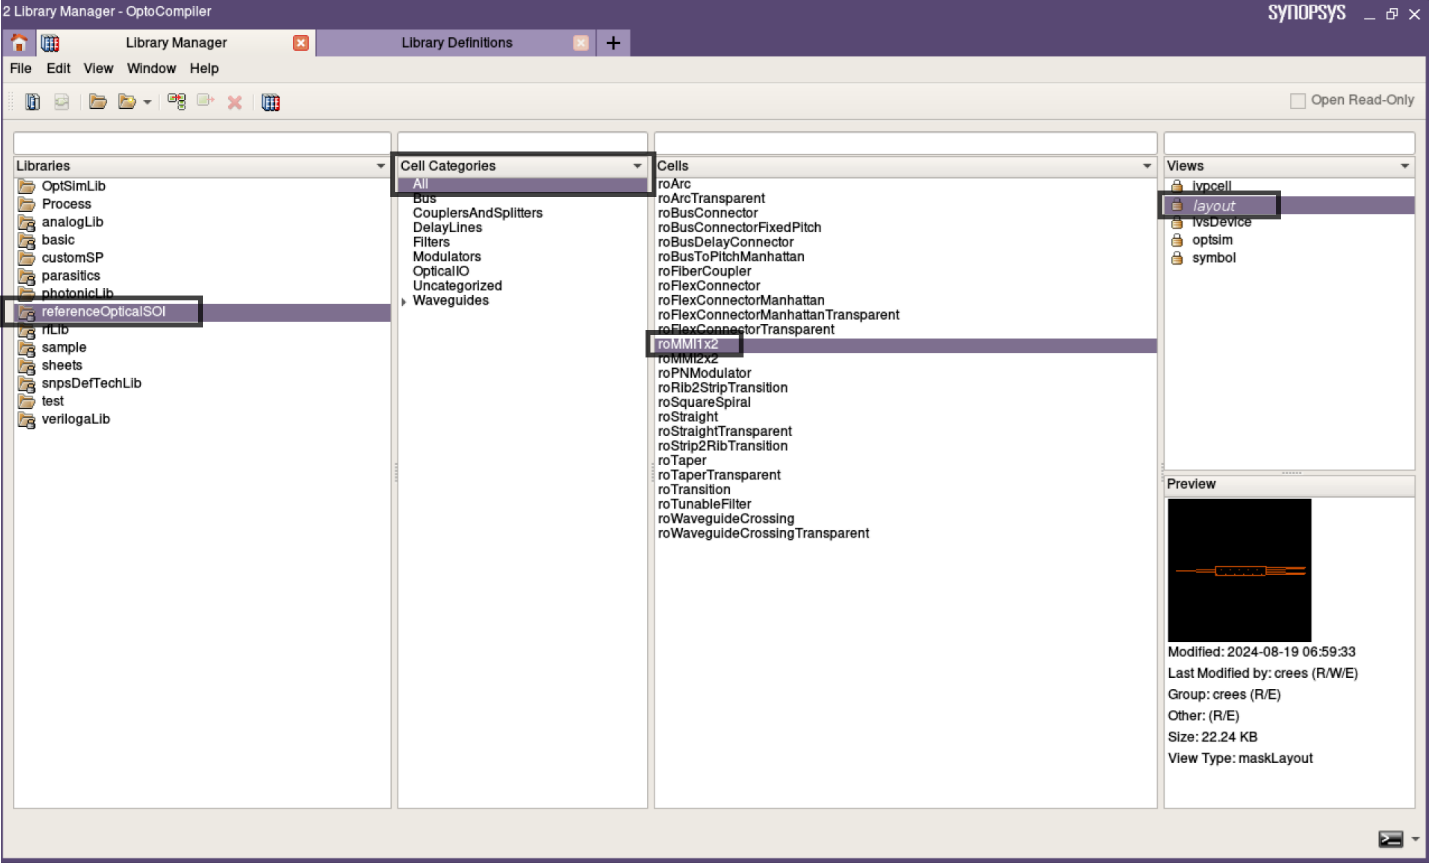The height and width of the screenshot is (863, 1429).
Task: Select the Modulators category
Action: pos(447,257)
